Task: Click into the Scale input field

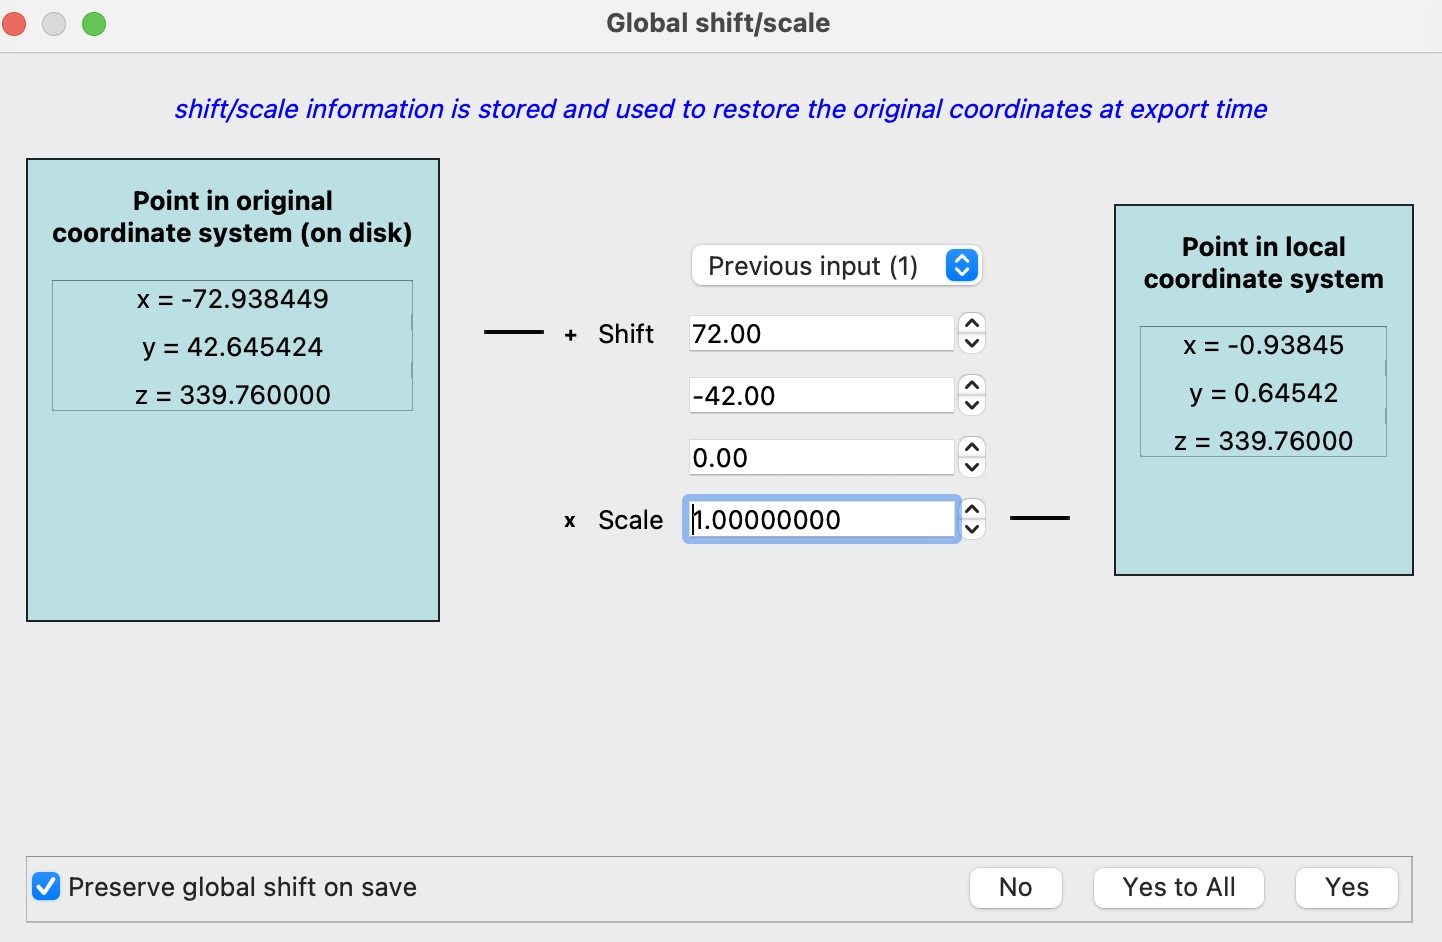Action: [x=820, y=520]
